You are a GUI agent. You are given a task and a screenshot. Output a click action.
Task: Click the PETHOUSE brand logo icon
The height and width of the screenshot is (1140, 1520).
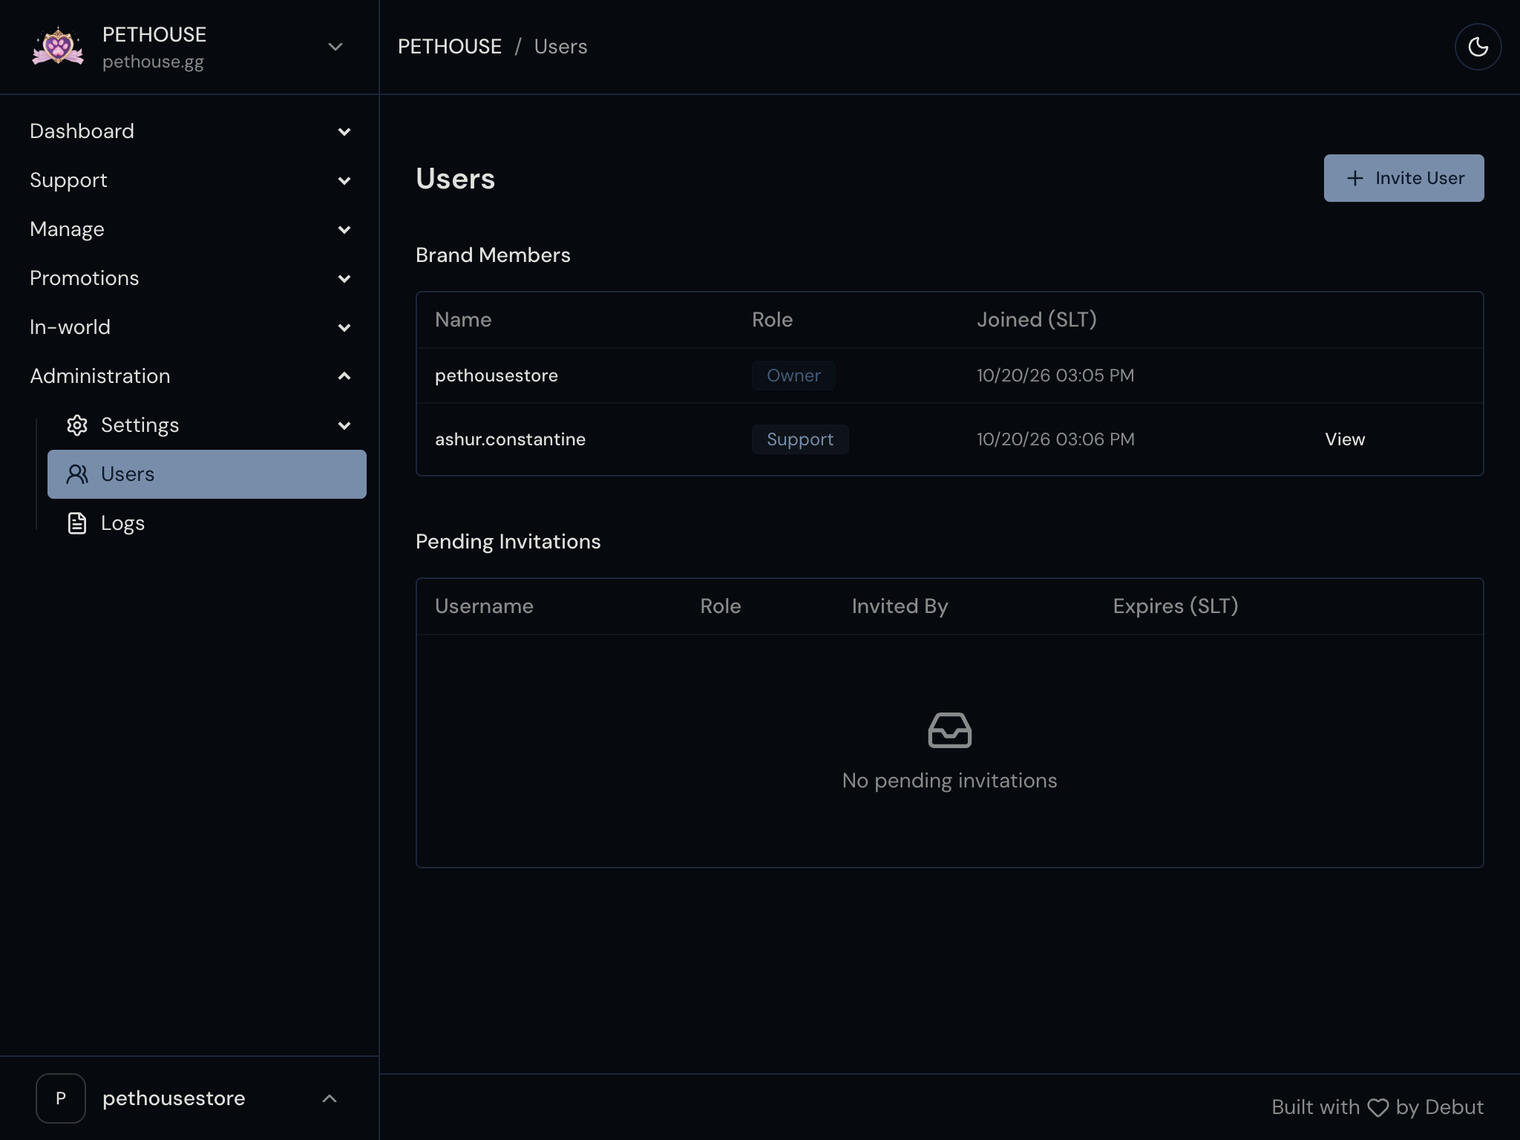point(58,47)
